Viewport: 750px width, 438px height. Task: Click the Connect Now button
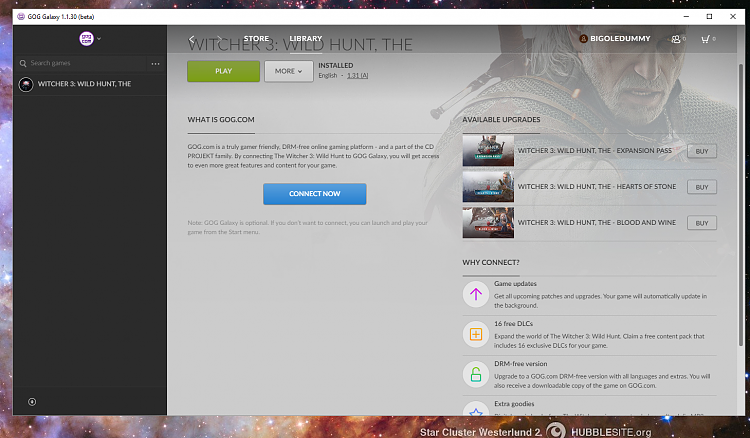pos(315,194)
